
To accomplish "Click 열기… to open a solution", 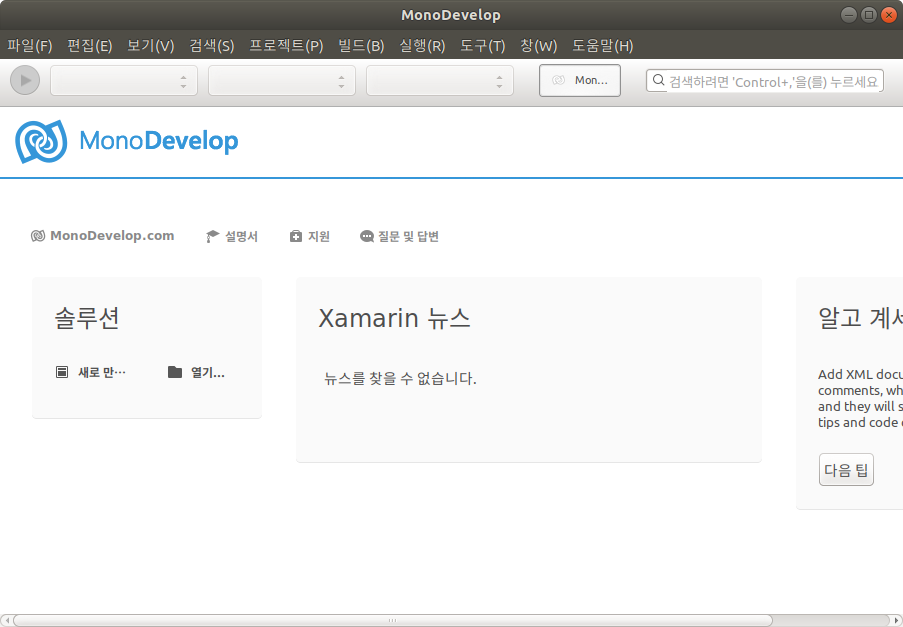I will 208,373.
